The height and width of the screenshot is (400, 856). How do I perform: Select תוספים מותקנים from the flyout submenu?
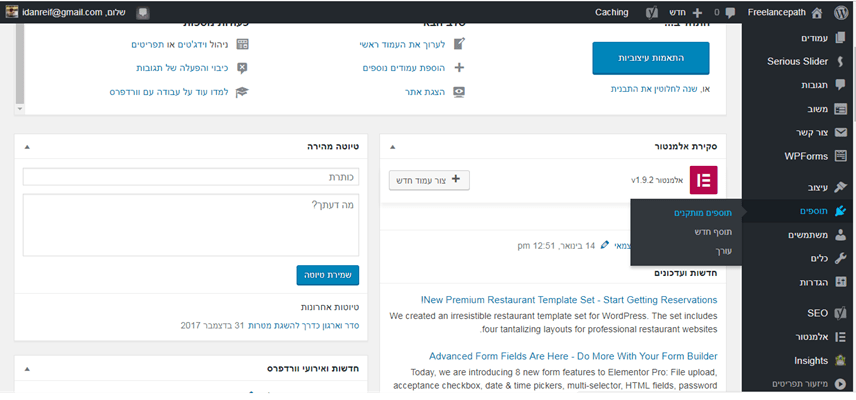[x=702, y=213]
